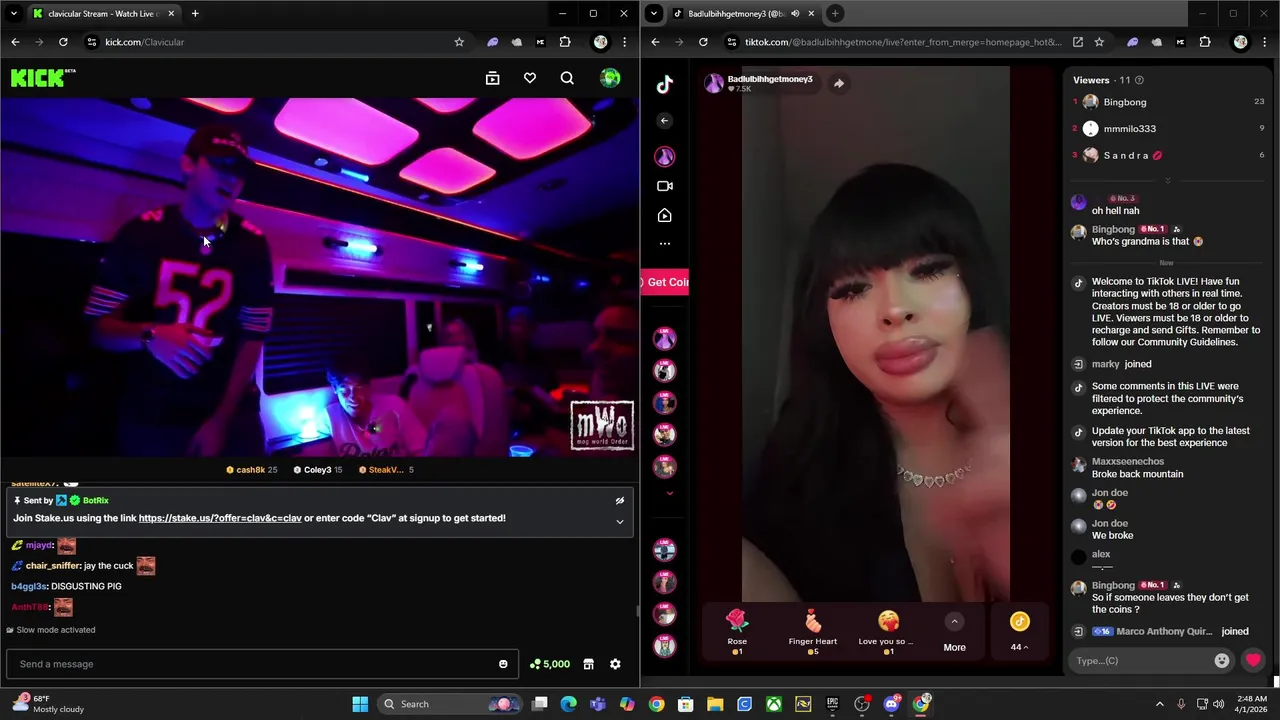The height and width of the screenshot is (720, 1280).
Task: Open Kick chat settings gear
Action: click(x=615, y=664)
